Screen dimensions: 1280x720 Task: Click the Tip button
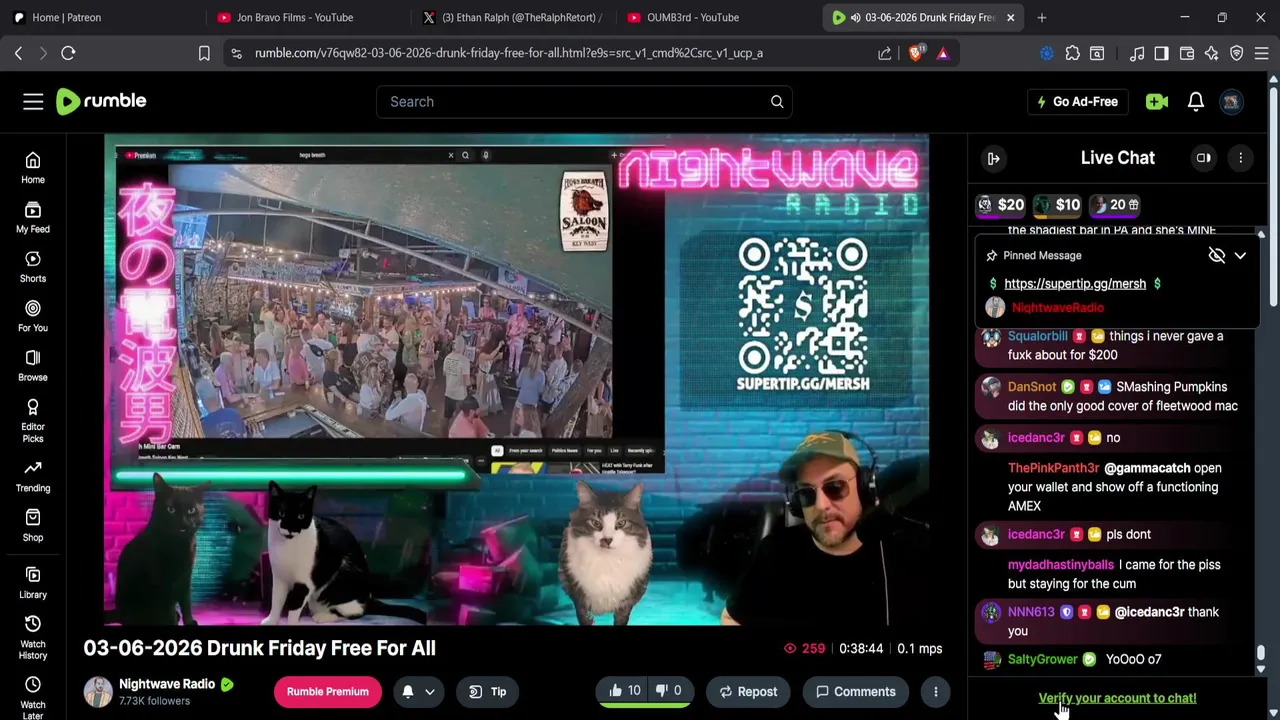(x=488, y=691)
